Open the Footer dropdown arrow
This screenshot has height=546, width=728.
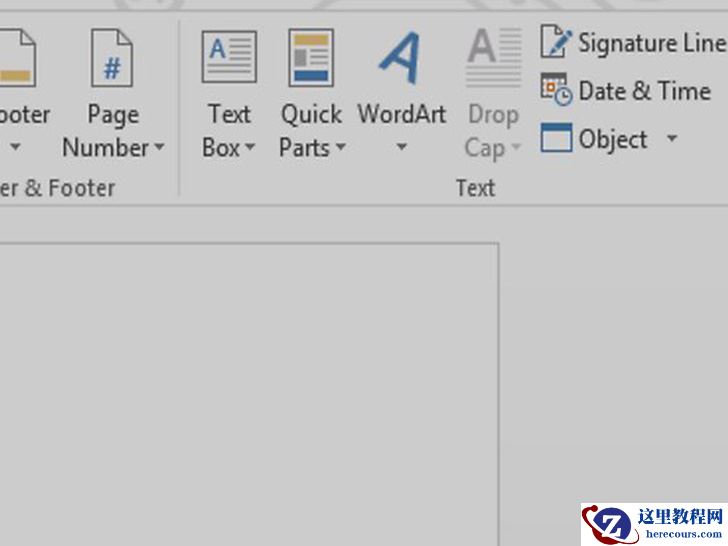[15, 147]
